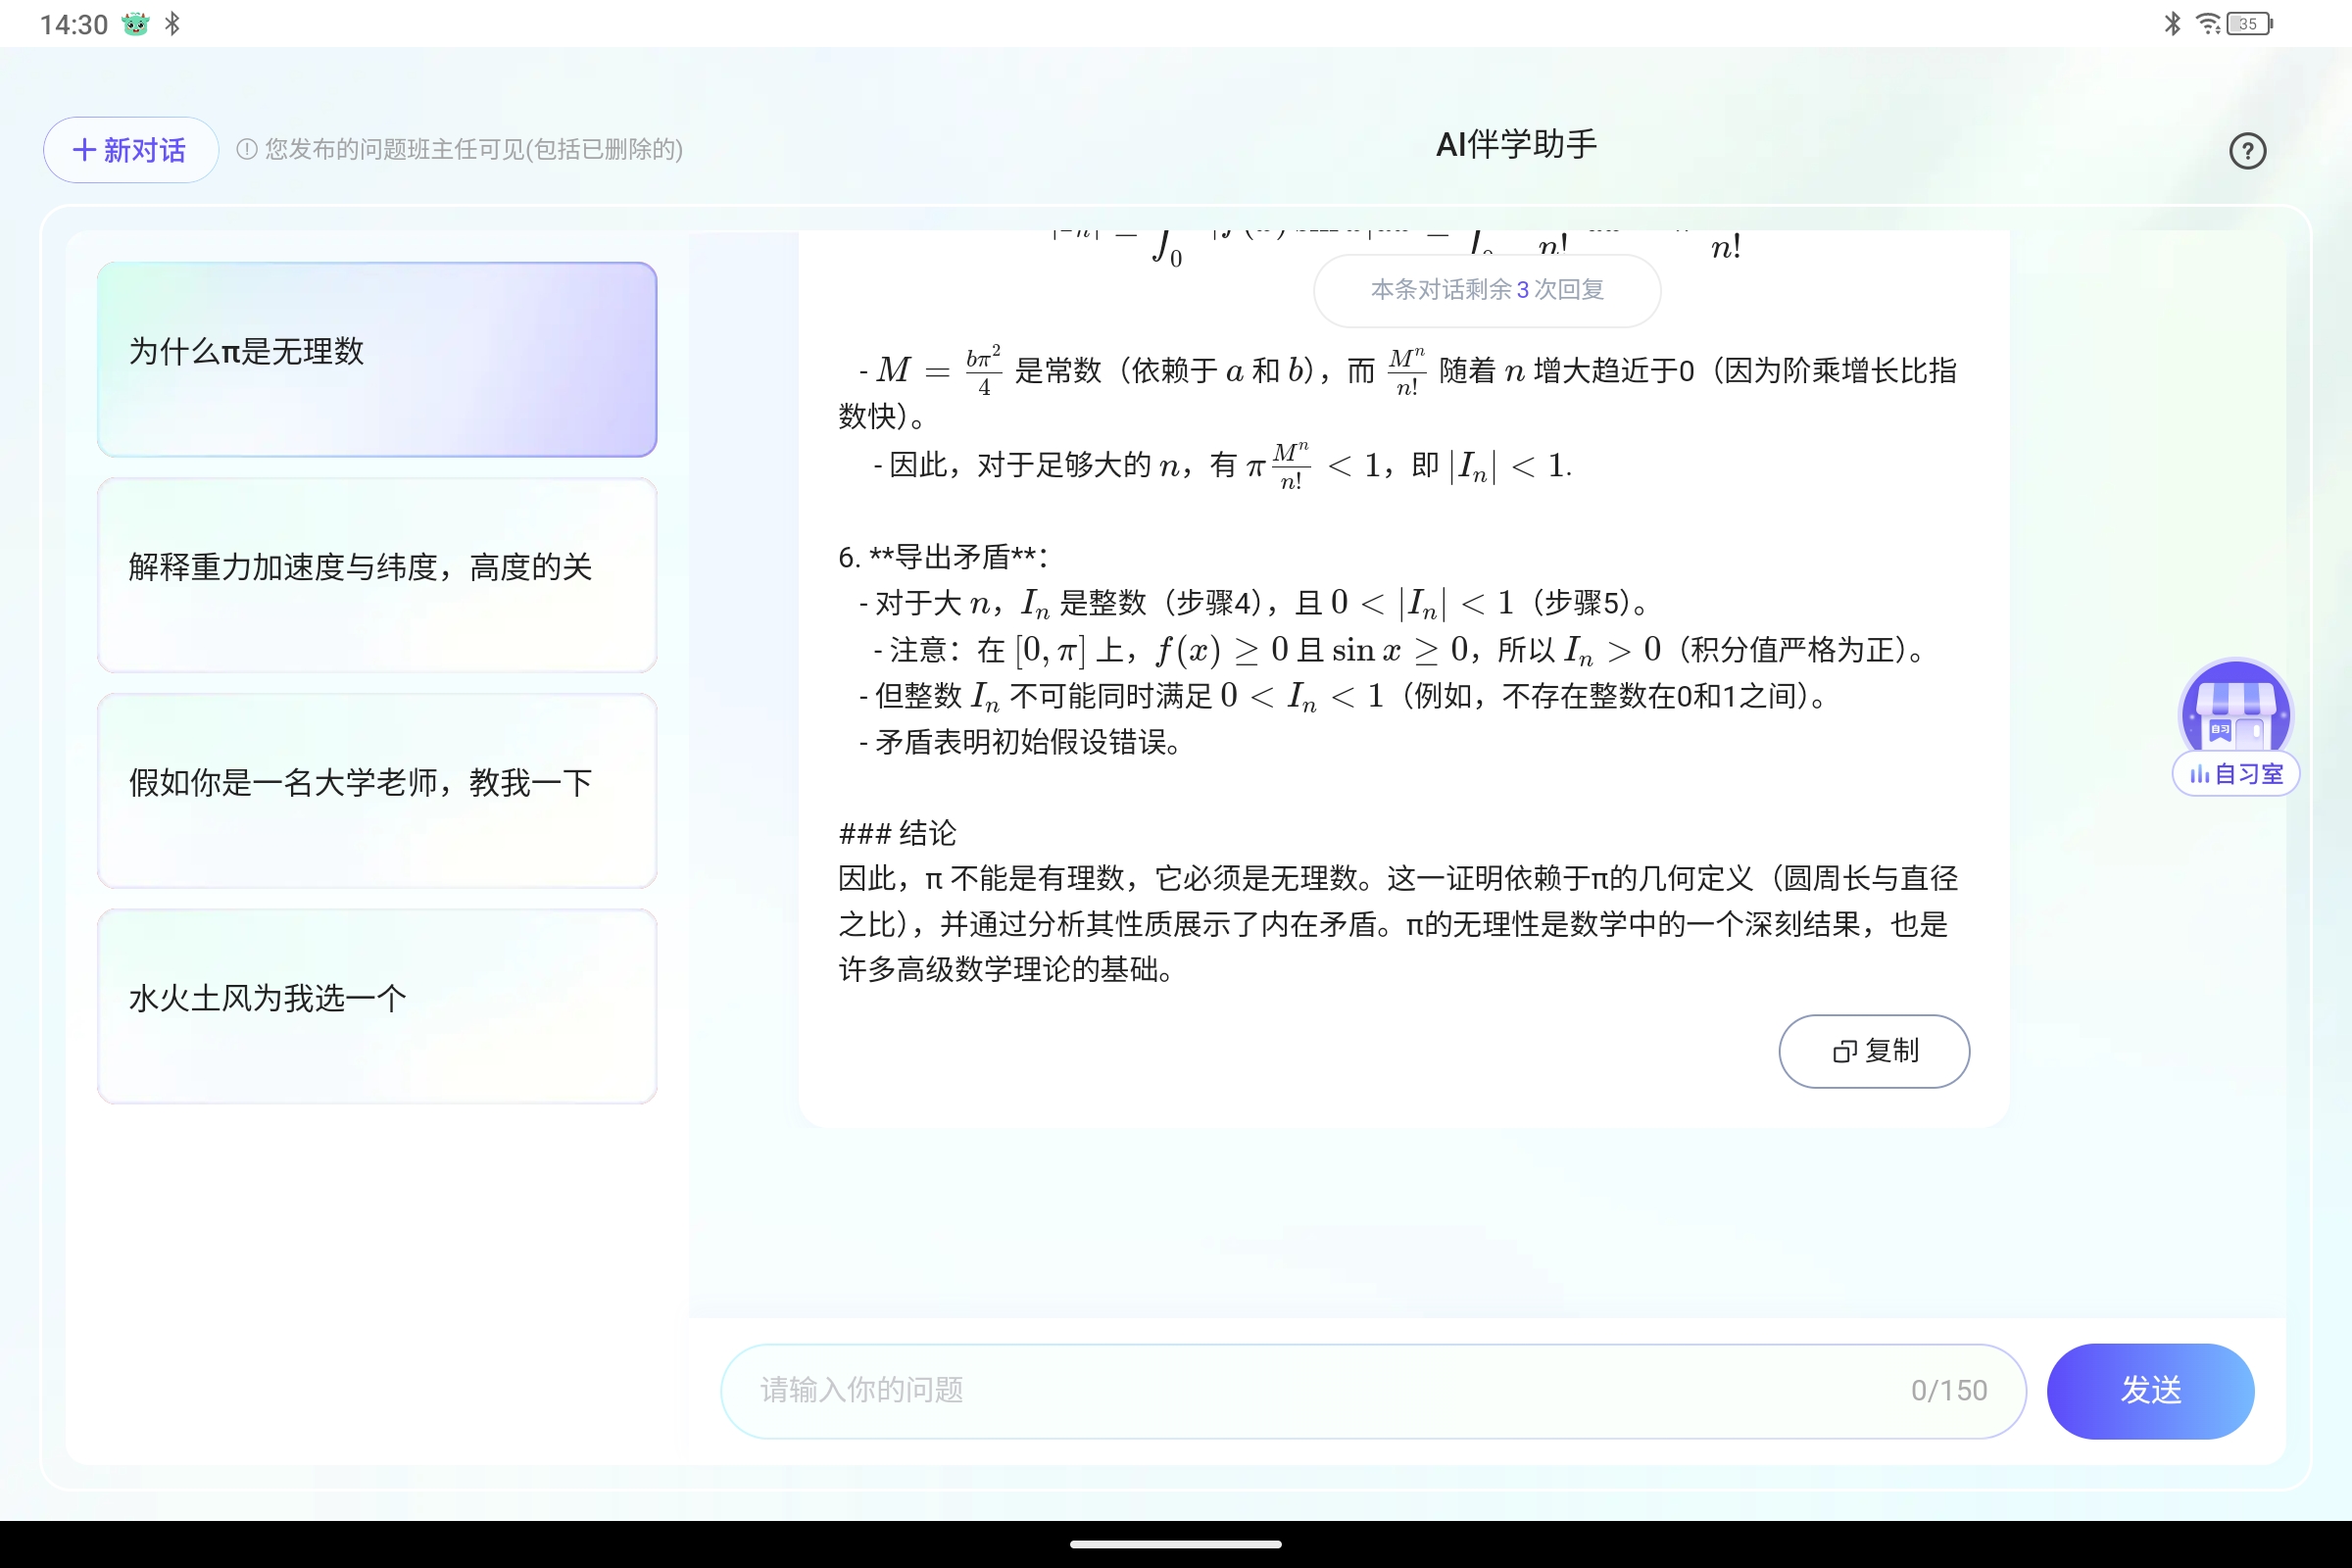Click the green mascot notification icon
The image size is (2352, 1568).
(135, 23)
